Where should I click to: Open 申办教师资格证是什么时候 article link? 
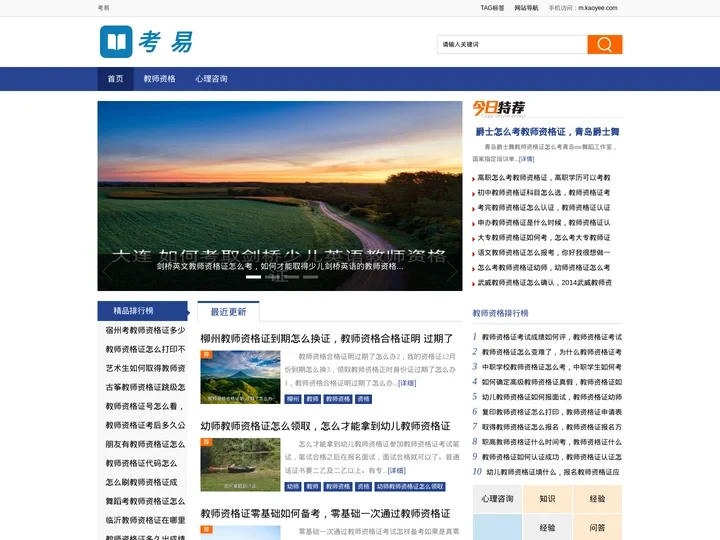tap(544, 223)
